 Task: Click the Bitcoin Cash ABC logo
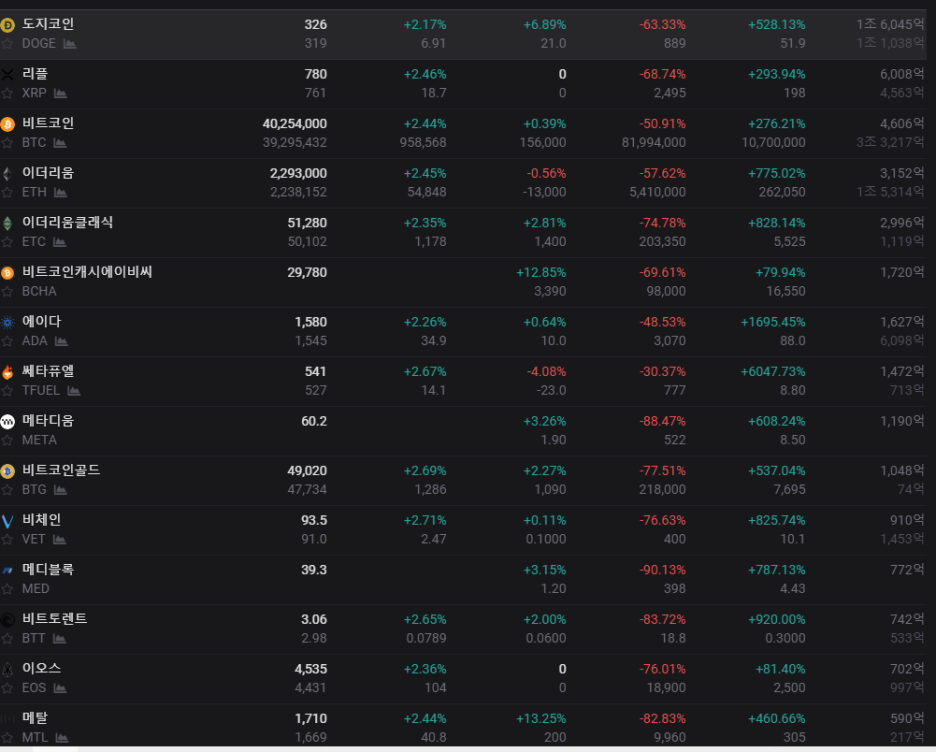pyautogui.click(x=7, y=273)
